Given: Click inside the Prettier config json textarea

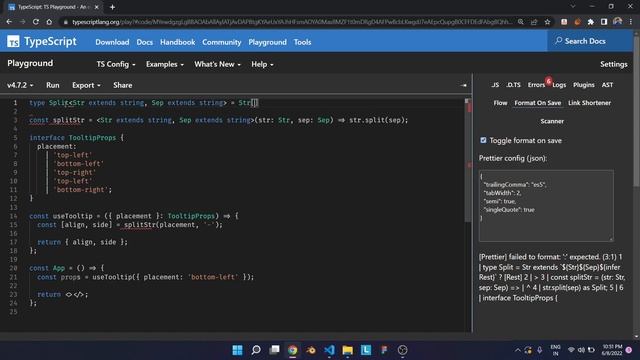Looking at the screenshot, I should (546, 206).
